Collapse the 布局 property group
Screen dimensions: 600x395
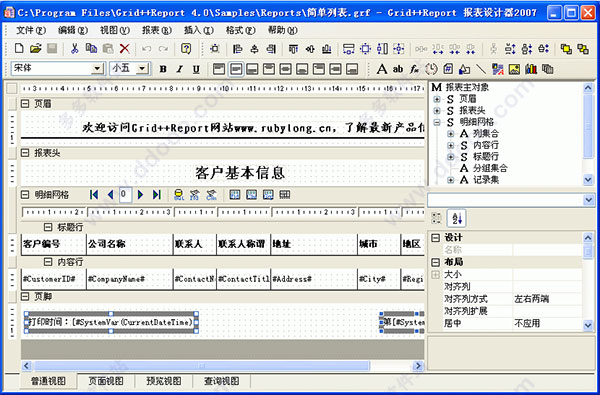pyautogui.click(x=435, y=262)
